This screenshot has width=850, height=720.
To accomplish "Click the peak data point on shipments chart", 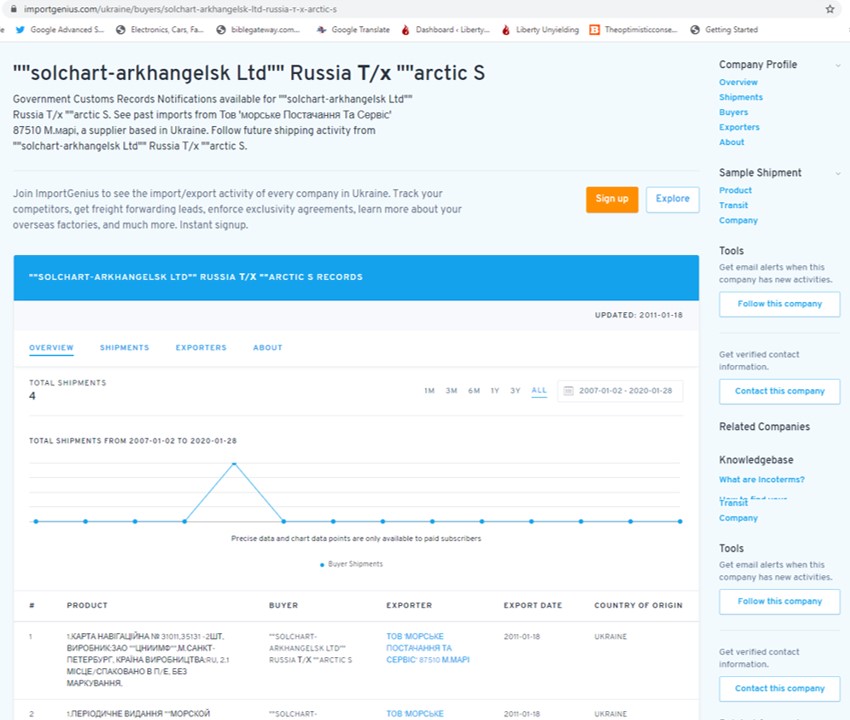I will (234, 464).
